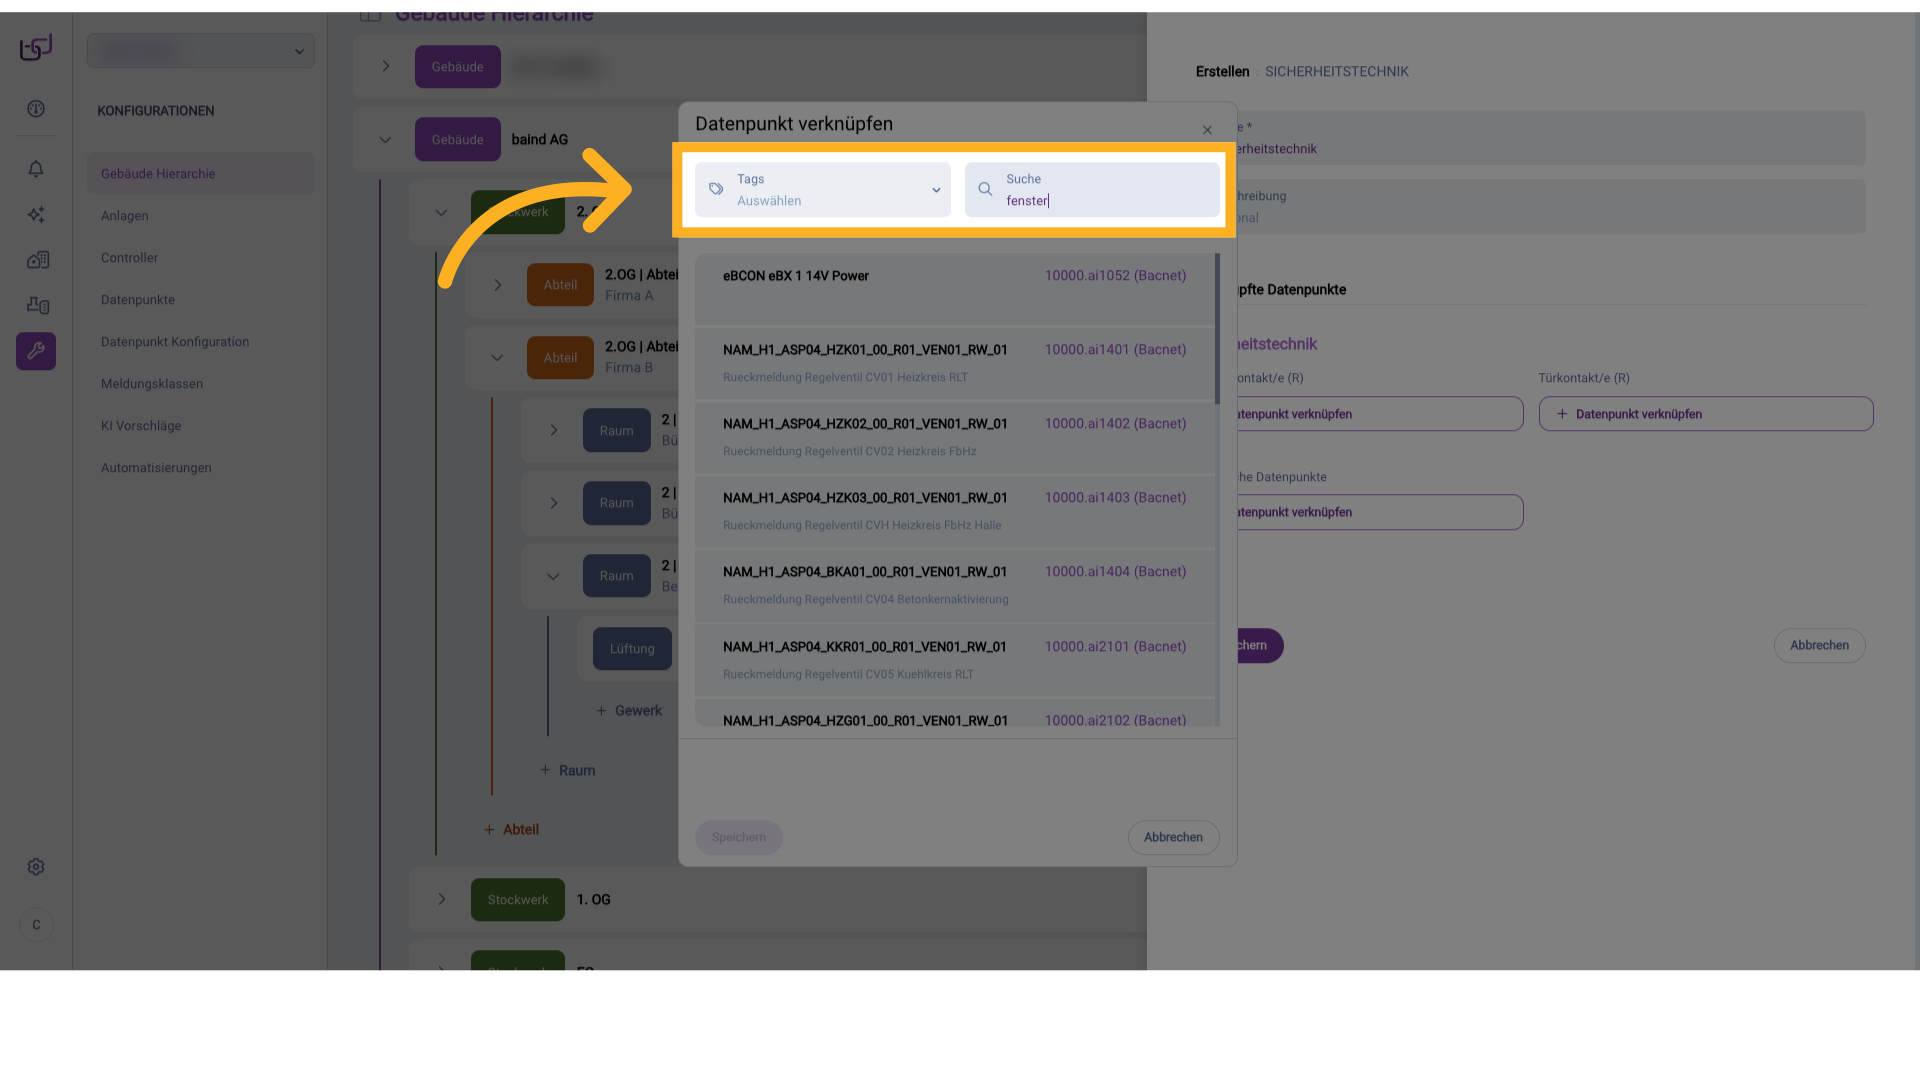Click the dashboard gauge icon in sidebar
1920x1080 pixels.
(36, 109)
